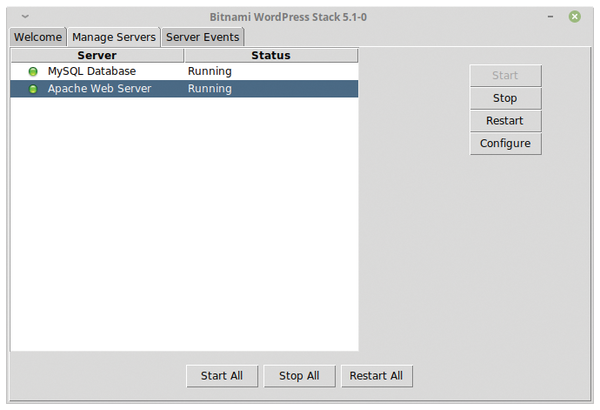This screenshot has width=600, height=410.
Task: Open the Server Events tab
Action: click(x=202, y=37)
